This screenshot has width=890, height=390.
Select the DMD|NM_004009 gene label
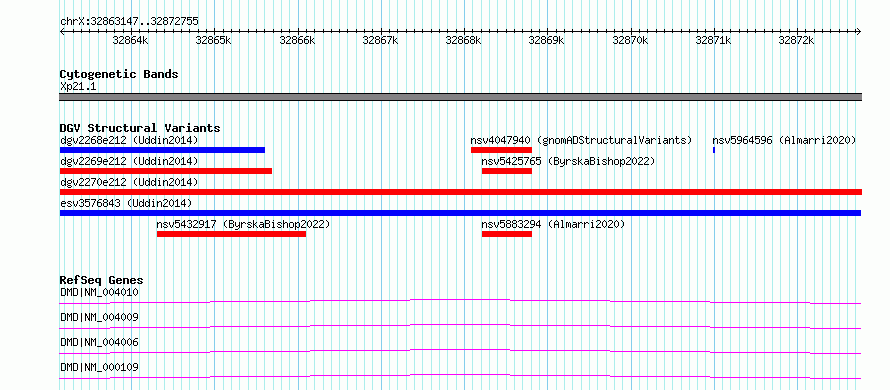[x=99, y=317]
